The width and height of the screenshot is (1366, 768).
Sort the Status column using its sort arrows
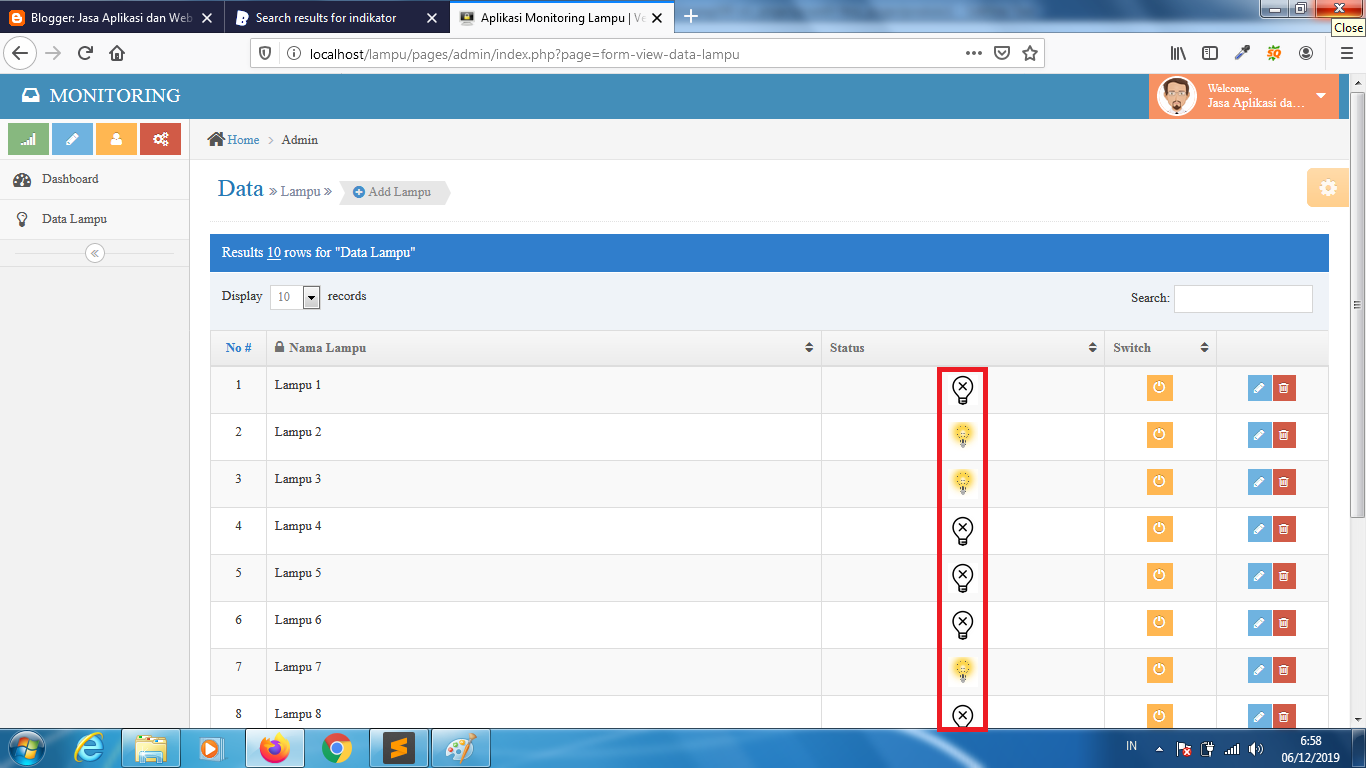pos(1091,347)
